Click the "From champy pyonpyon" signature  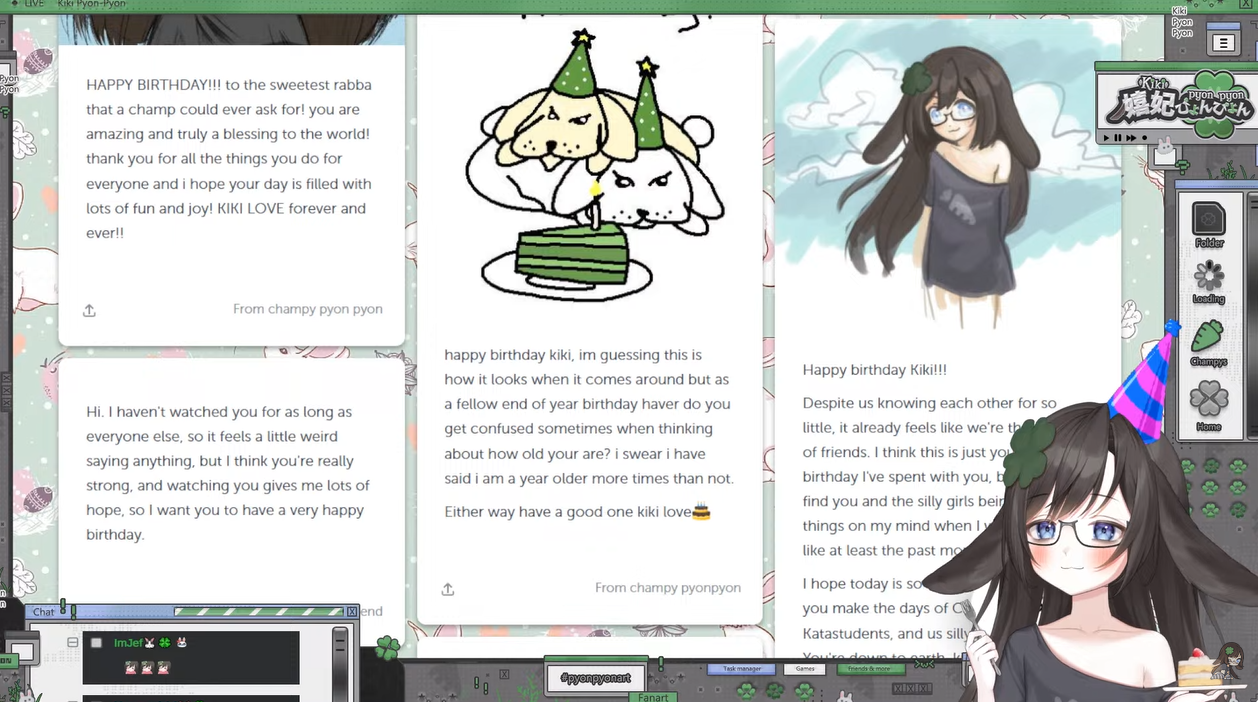(x=668, y=587)
